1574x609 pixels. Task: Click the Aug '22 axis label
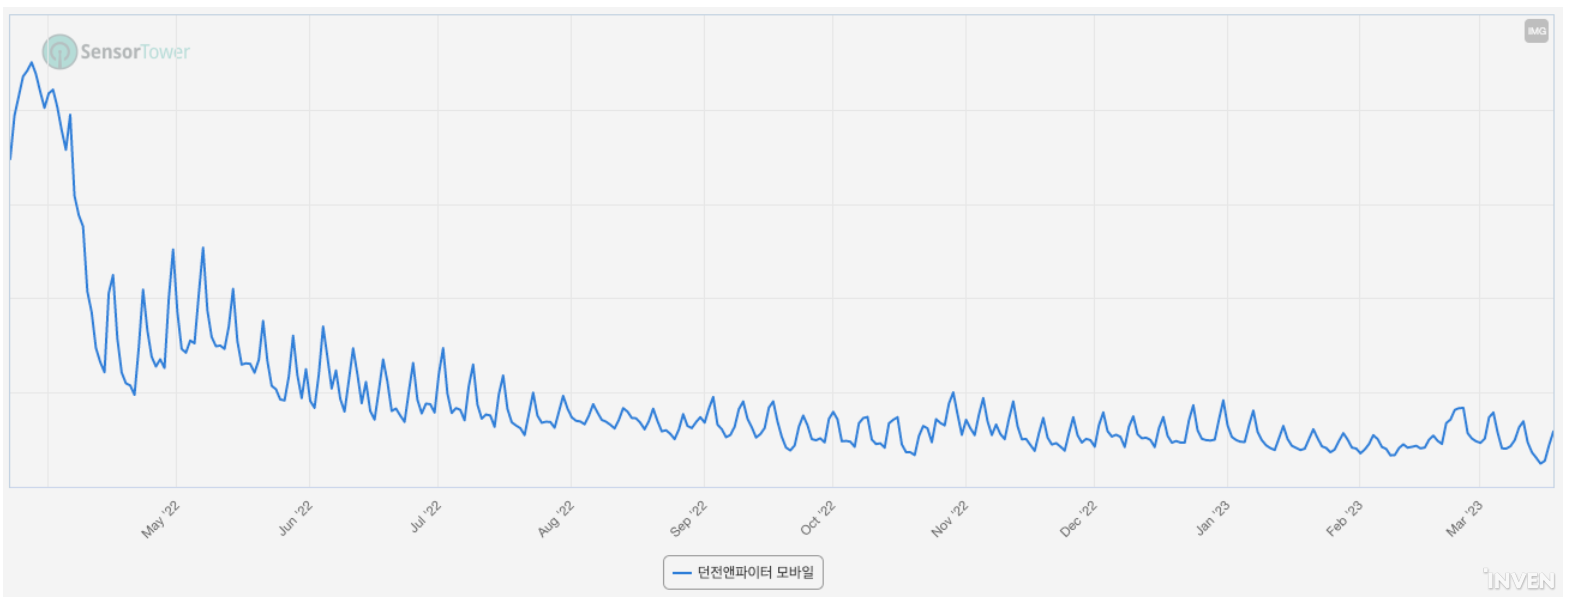click(x=556, y=519)
